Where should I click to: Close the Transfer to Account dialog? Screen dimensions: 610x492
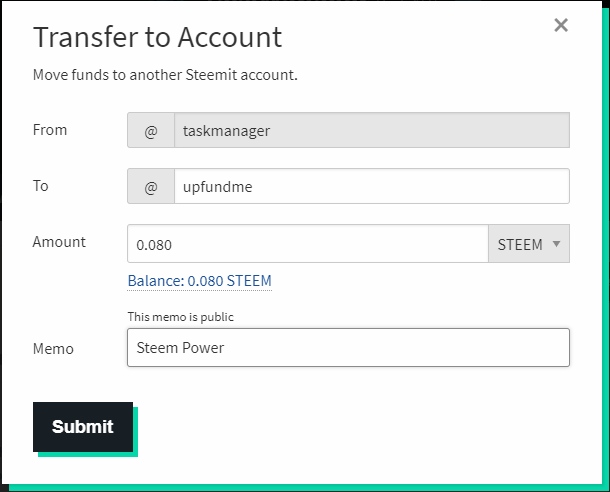(561, 25)
